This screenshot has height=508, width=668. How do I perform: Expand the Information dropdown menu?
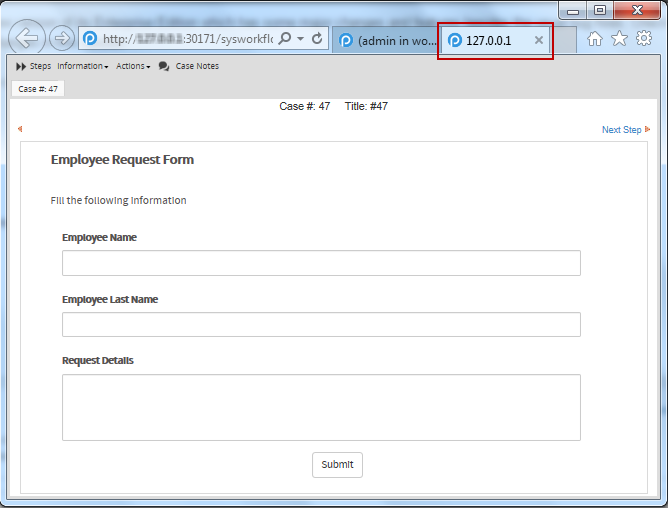[x=82, y=66]
